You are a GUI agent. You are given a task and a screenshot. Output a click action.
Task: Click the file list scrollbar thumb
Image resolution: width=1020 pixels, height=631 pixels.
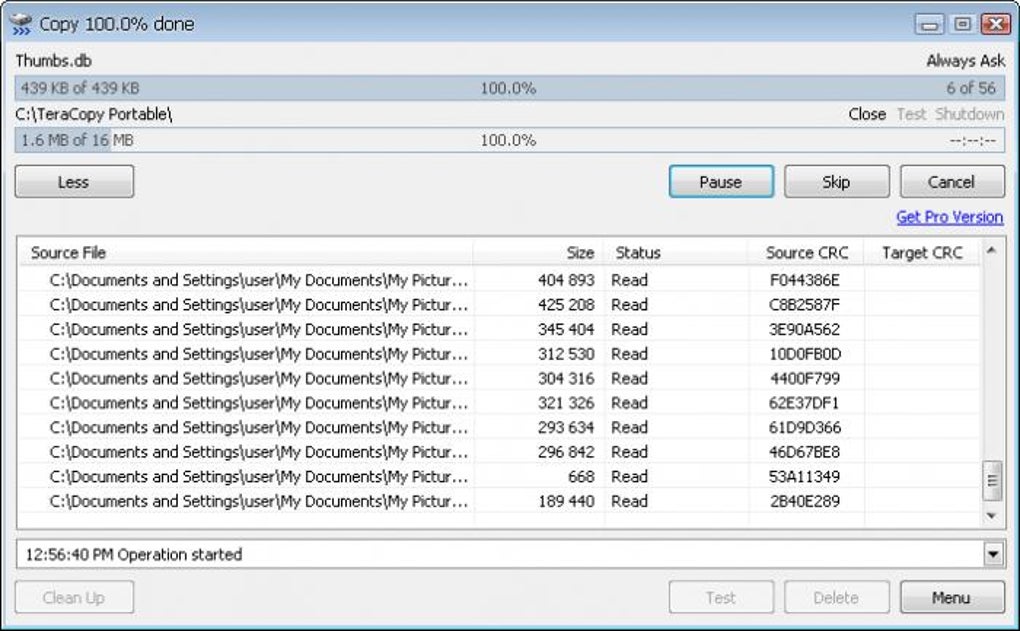992,481
